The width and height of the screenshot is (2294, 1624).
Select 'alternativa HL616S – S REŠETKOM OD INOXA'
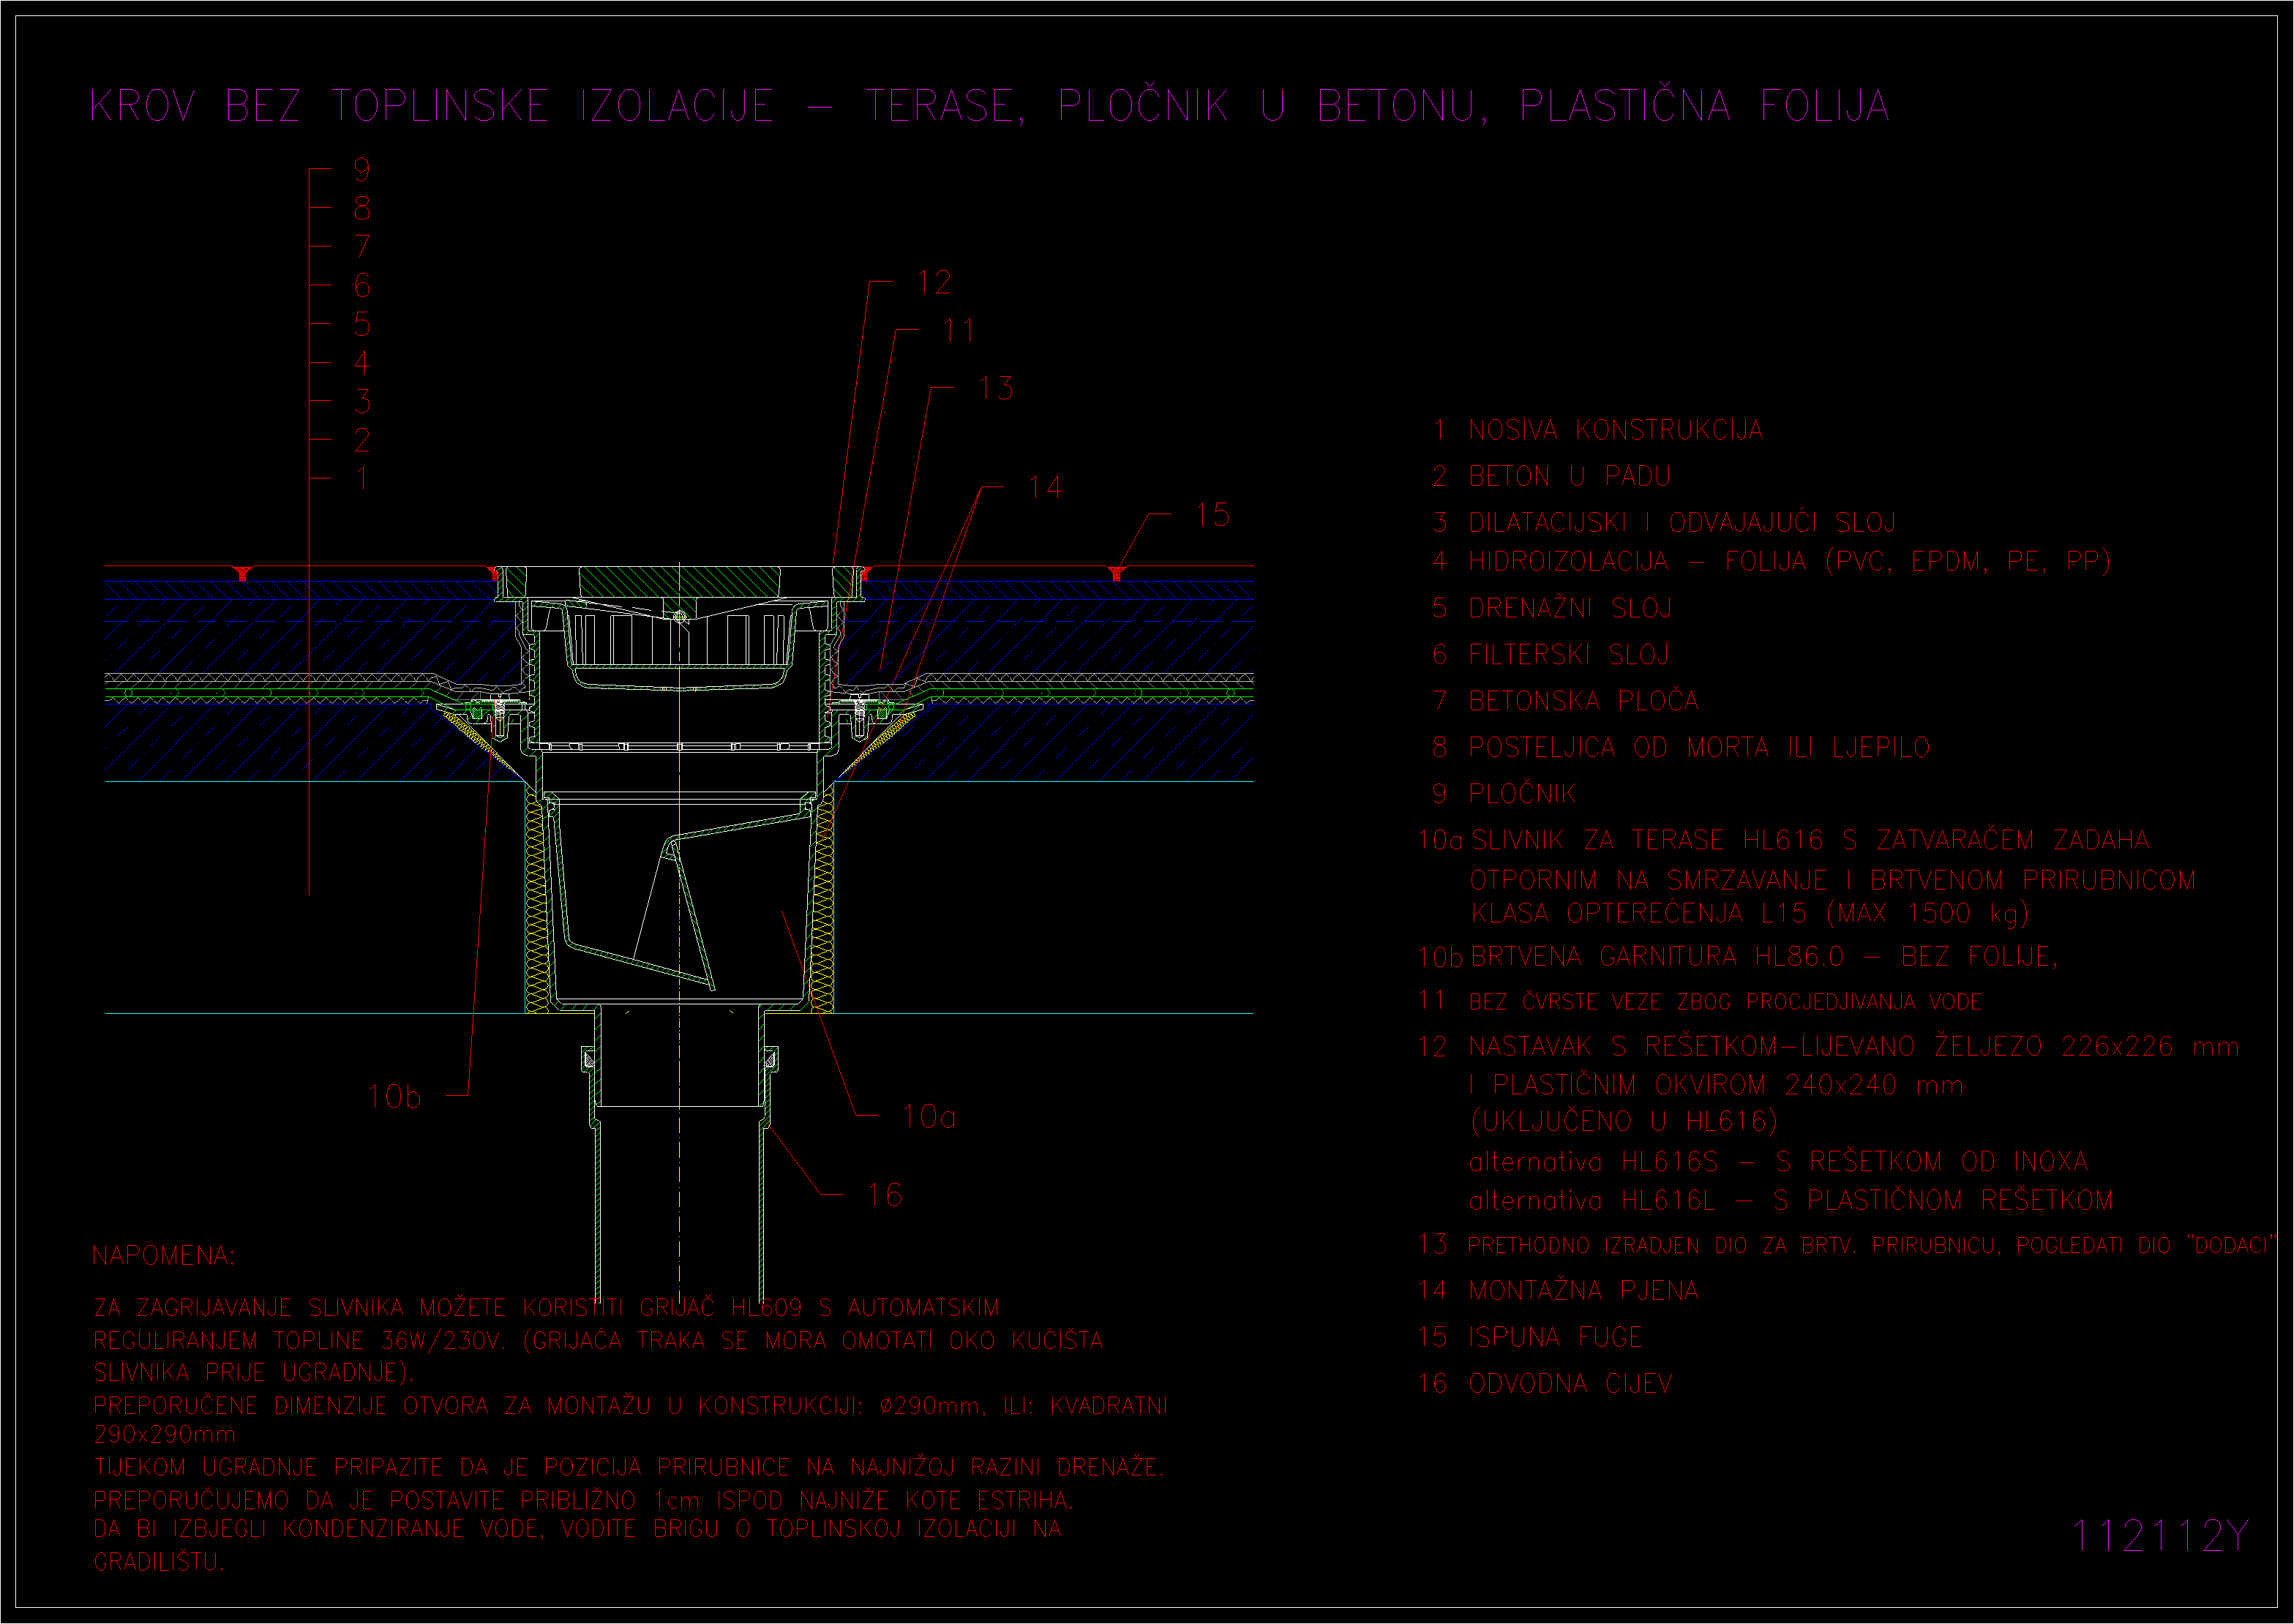pos(1778,1161)
